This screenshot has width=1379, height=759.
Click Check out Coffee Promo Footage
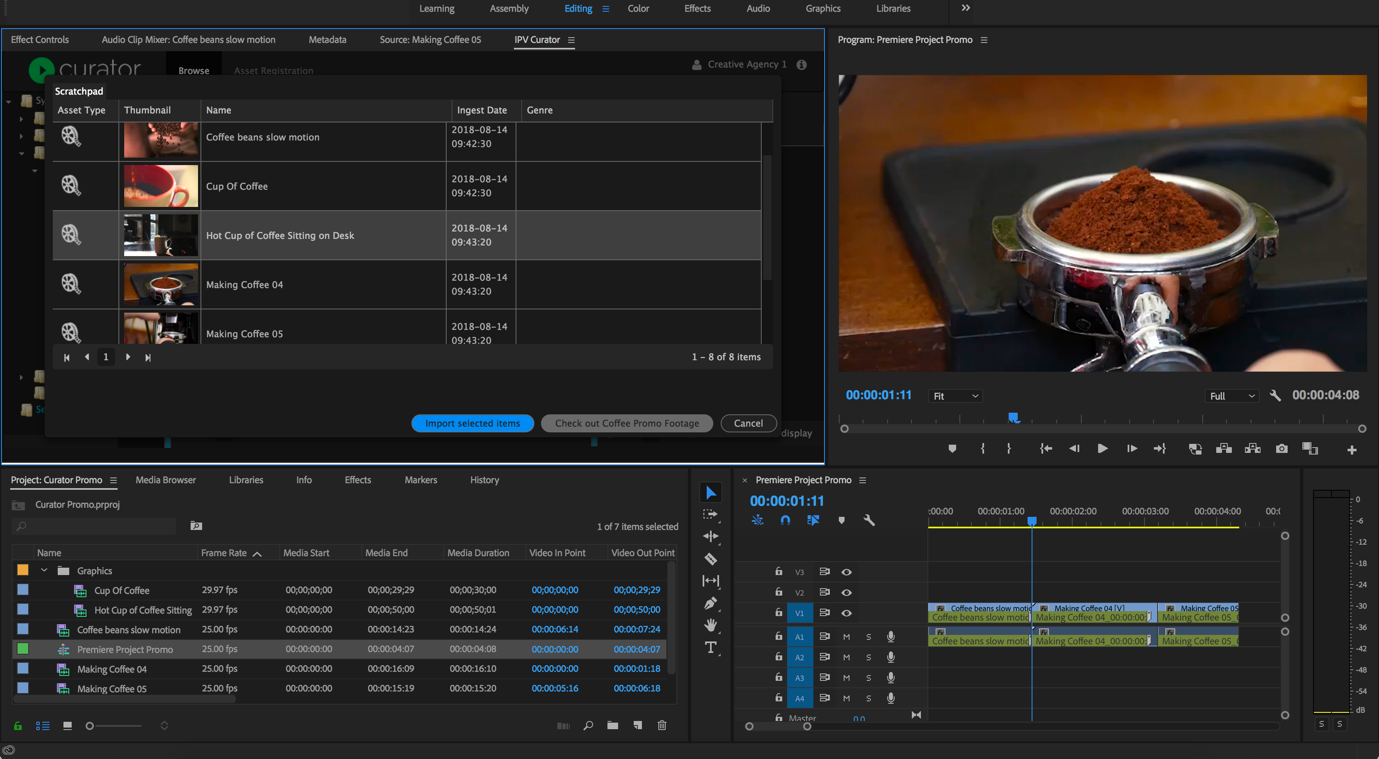click(x=627, y=423)
